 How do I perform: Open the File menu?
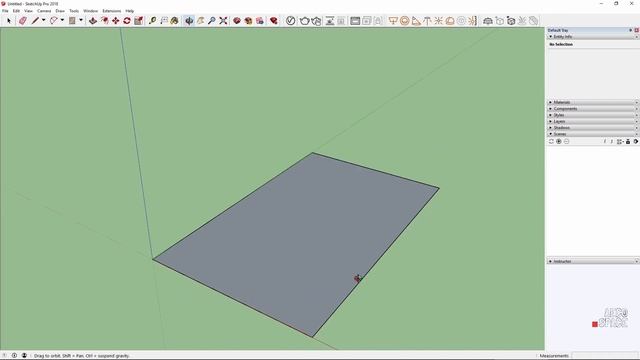(5, 11)
